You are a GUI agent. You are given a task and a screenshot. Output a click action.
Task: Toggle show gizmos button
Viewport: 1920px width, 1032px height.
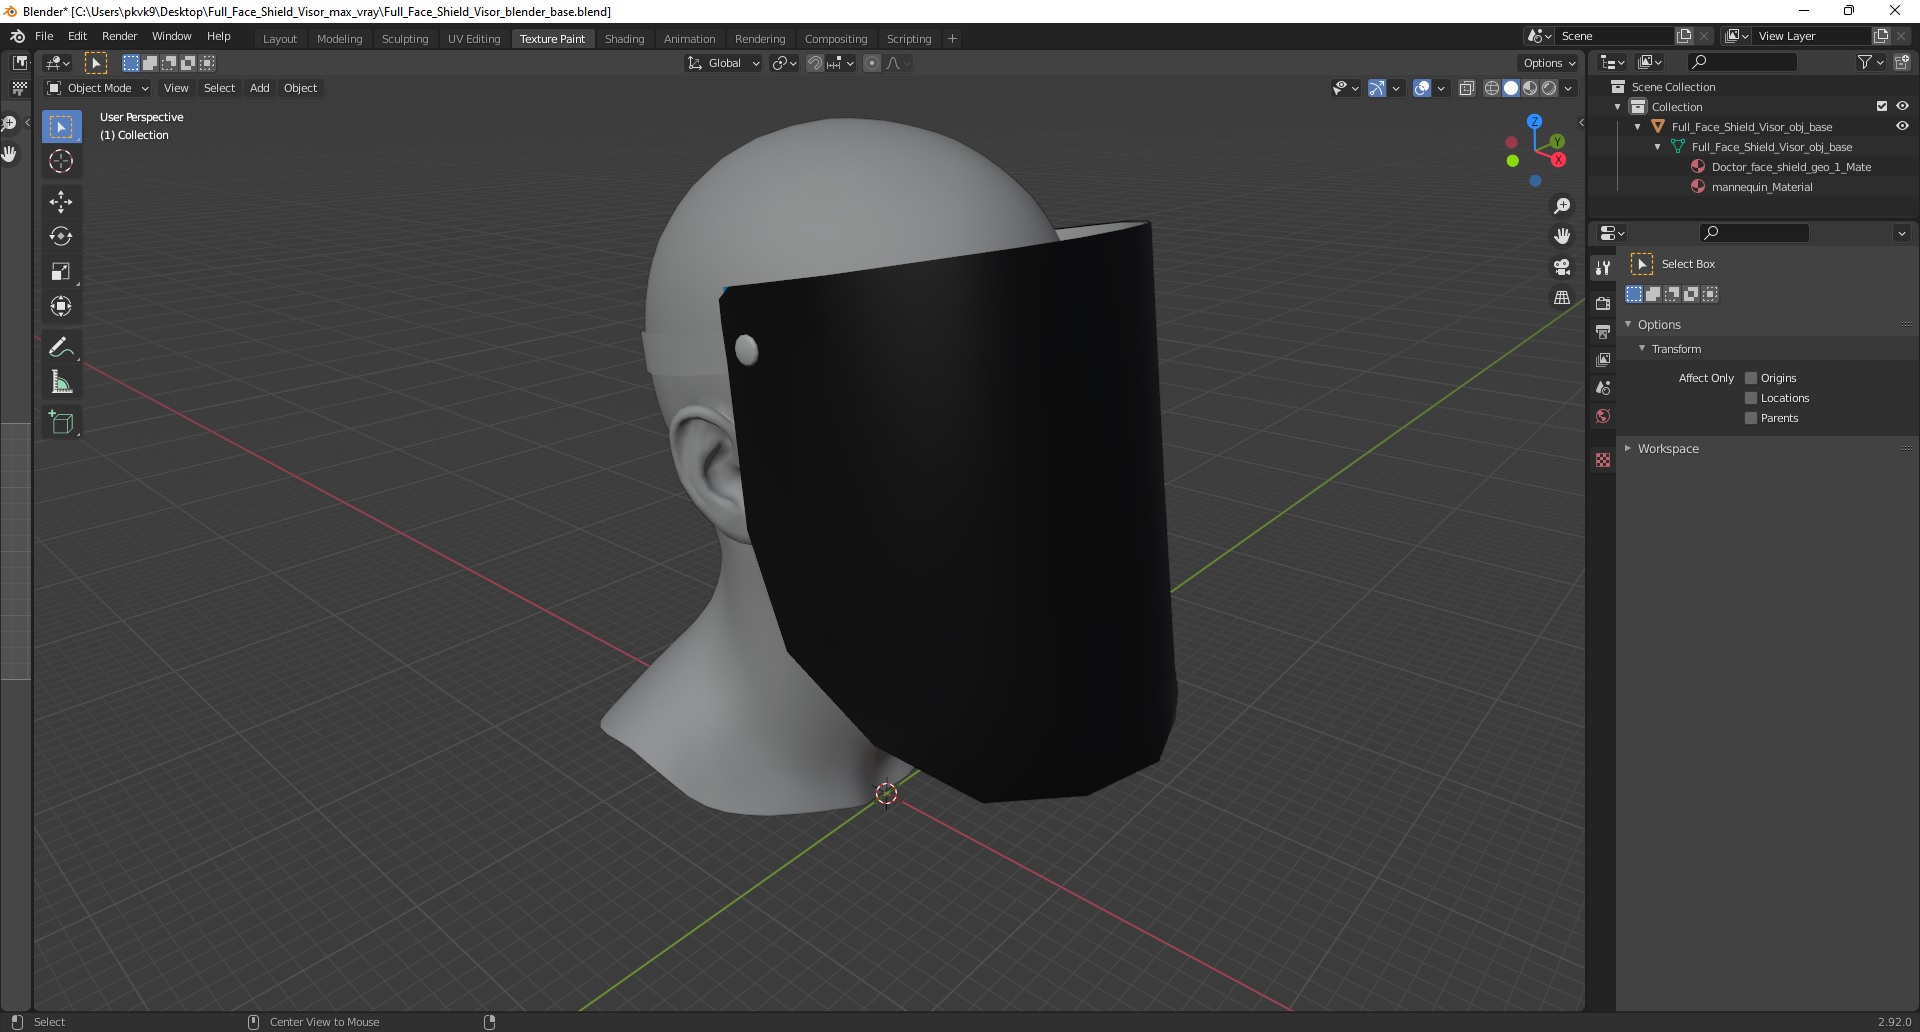(1377, 88)
